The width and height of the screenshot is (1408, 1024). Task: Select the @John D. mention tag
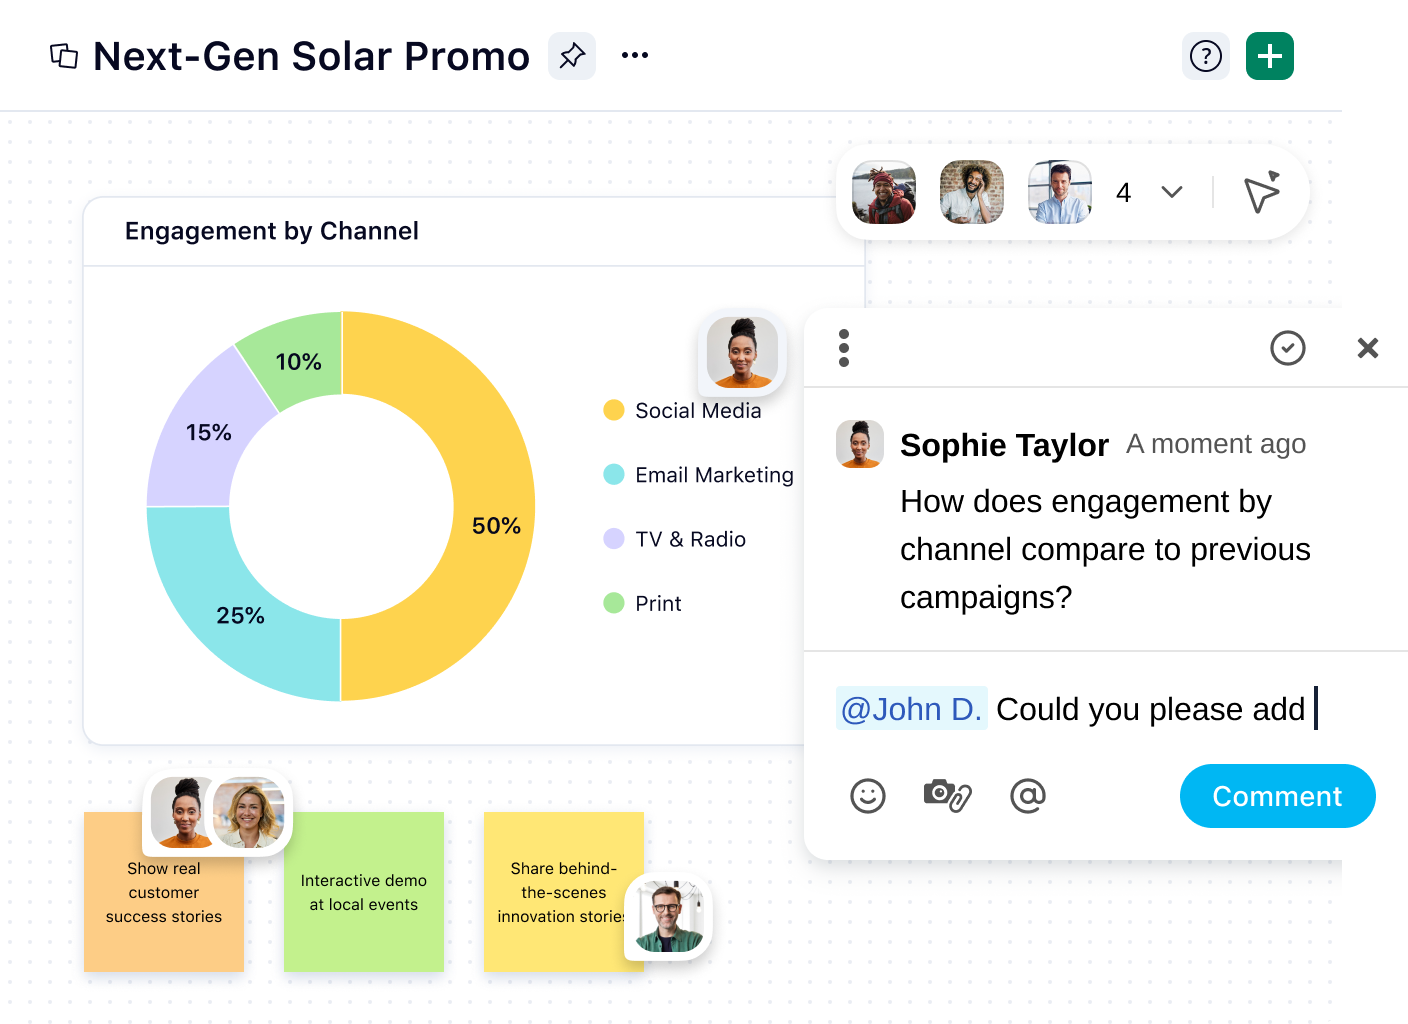pyautogui.click(x=911, y=709)
